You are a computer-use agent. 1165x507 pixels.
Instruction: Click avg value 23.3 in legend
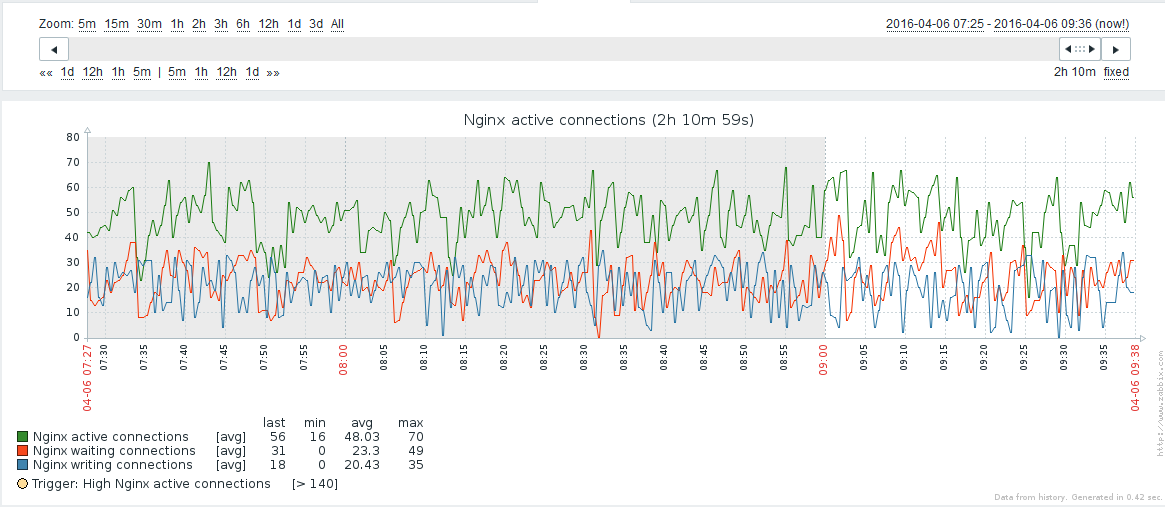367,451
